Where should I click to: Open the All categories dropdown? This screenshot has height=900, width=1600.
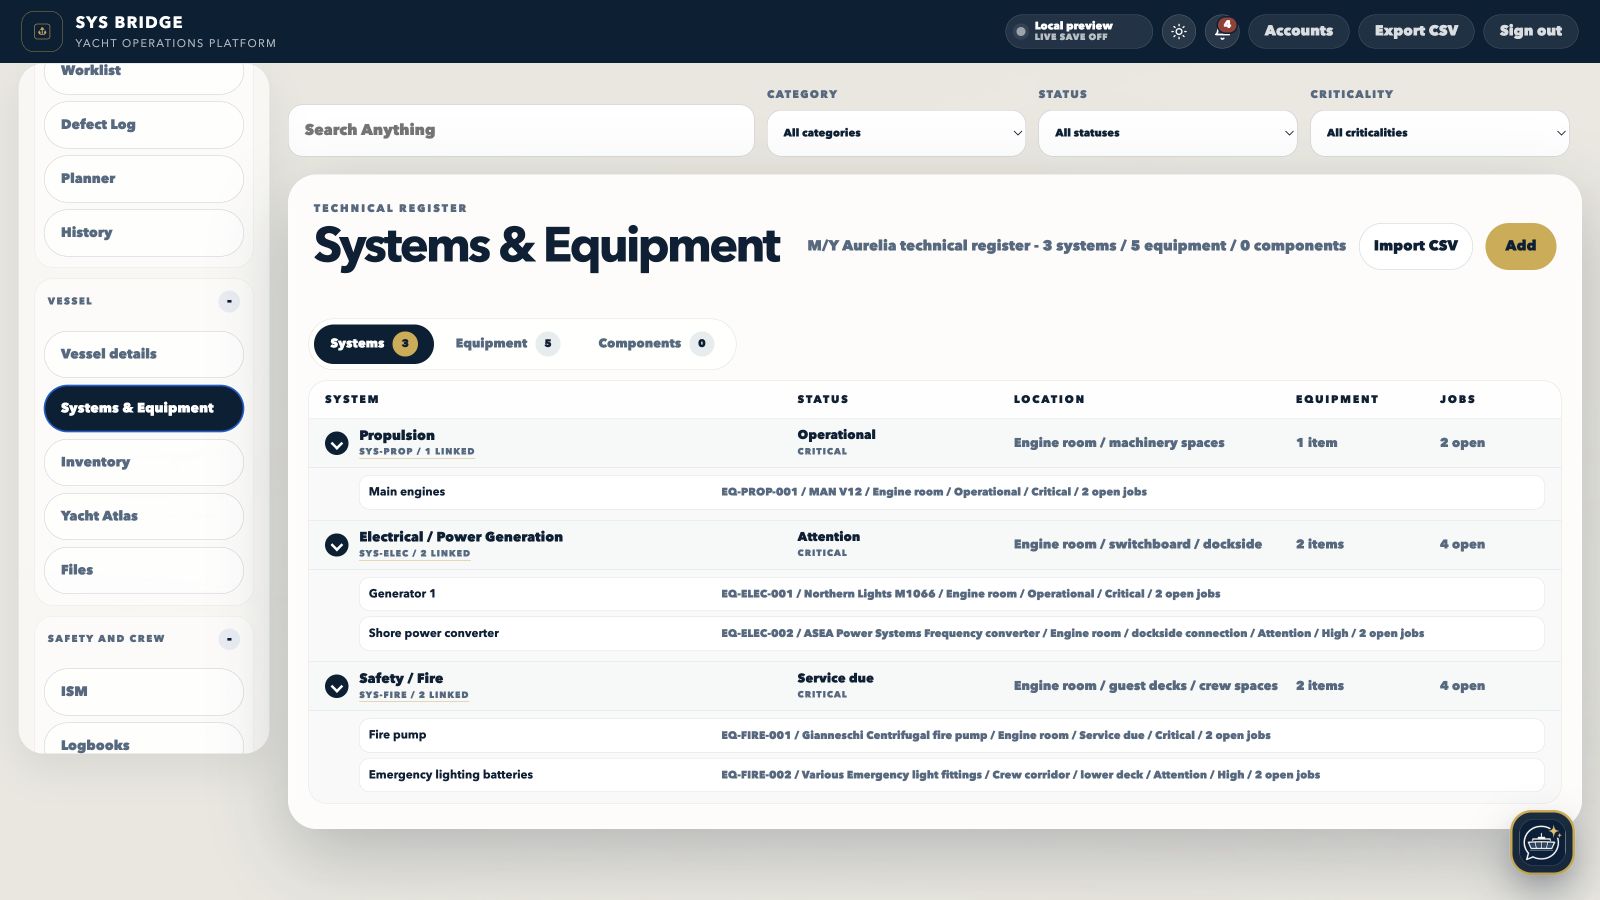[896, 133]
